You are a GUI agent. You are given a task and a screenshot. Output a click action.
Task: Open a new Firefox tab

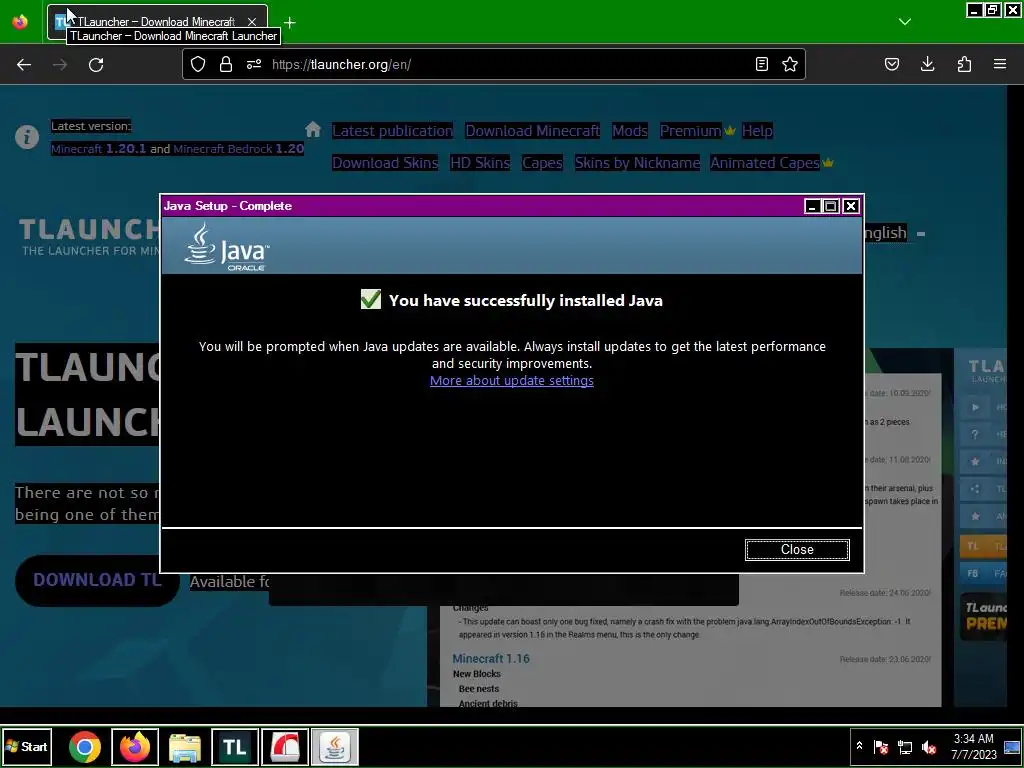pos(290,22)
